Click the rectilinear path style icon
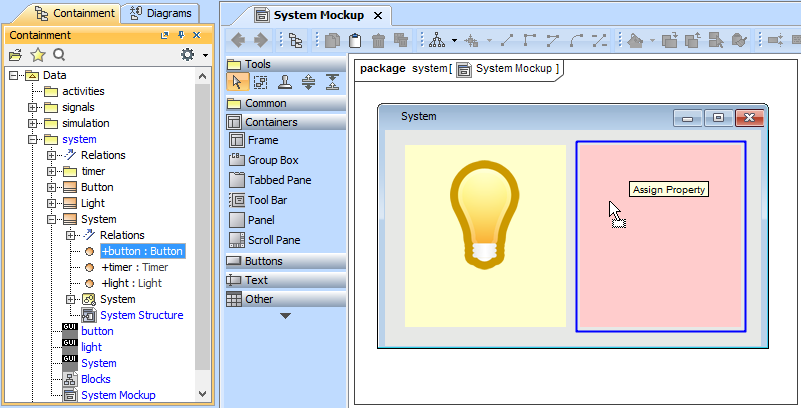Image resolution: width=801 pixels, height=408 pixels. pos(530,40)
